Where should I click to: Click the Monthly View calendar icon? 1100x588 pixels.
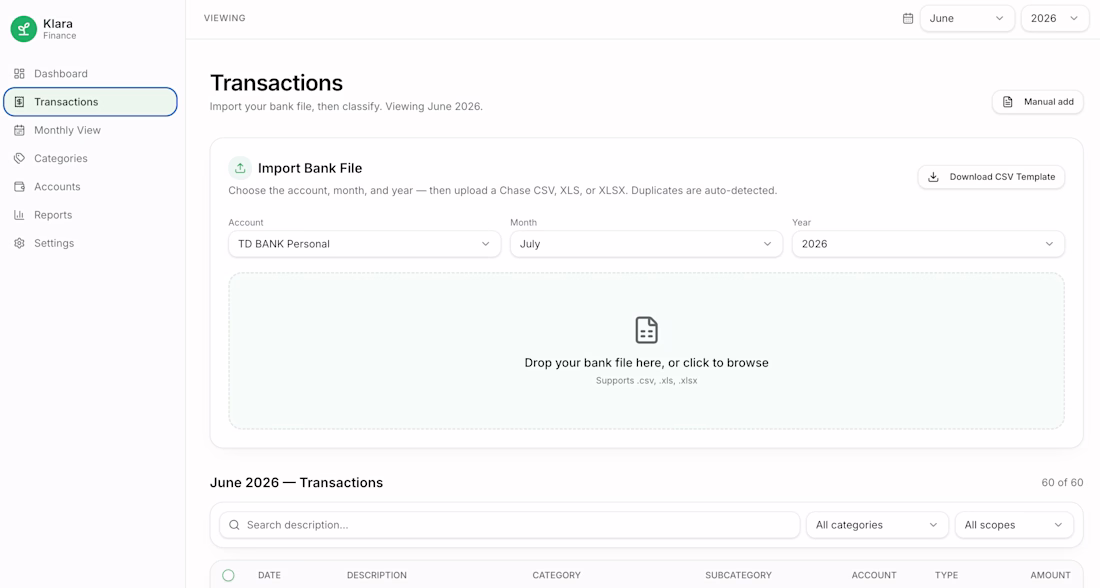pyautogui.click(x=19, y=130)
